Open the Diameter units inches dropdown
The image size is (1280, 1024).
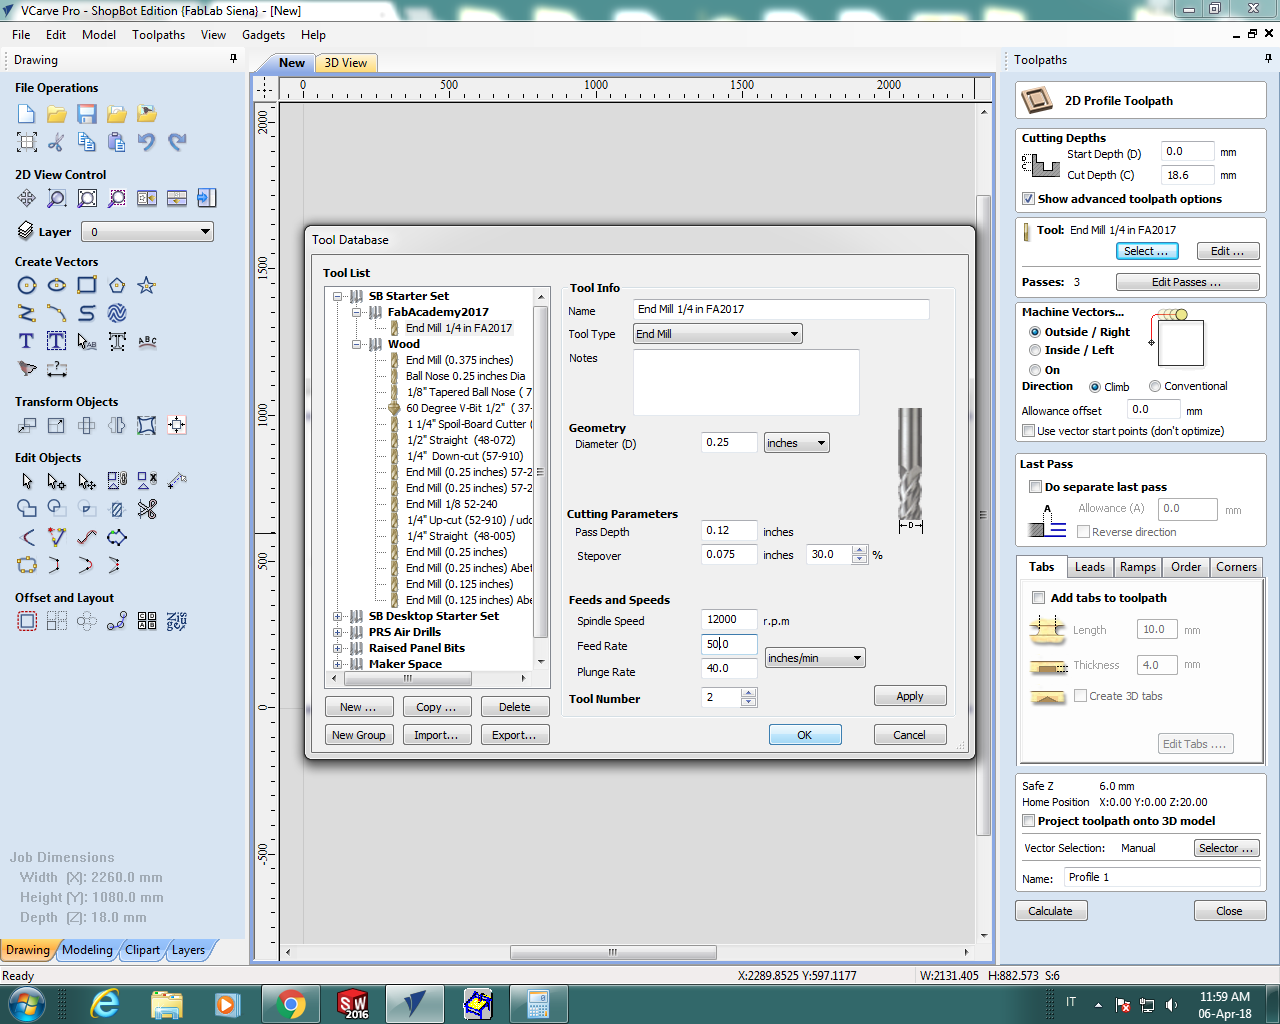tap(797, 443)
